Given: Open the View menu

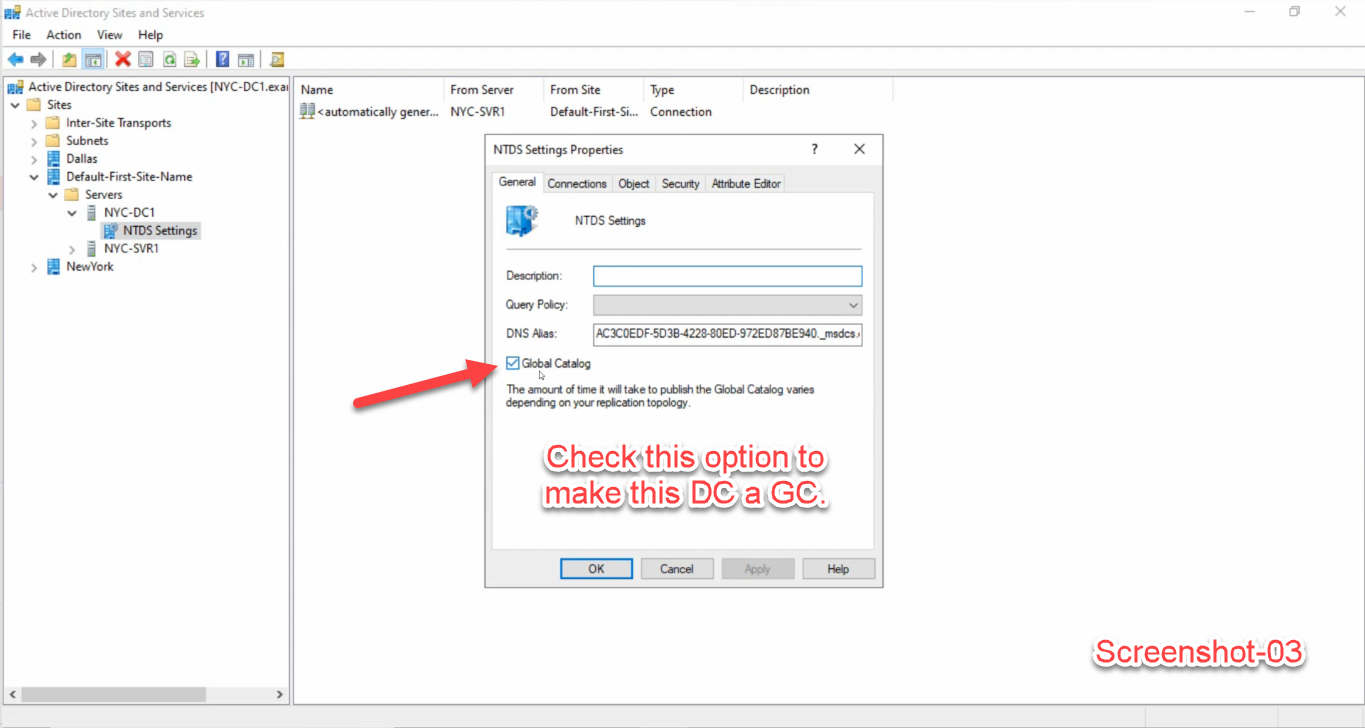Looking at the screenshot, I should tap(110, 35).
